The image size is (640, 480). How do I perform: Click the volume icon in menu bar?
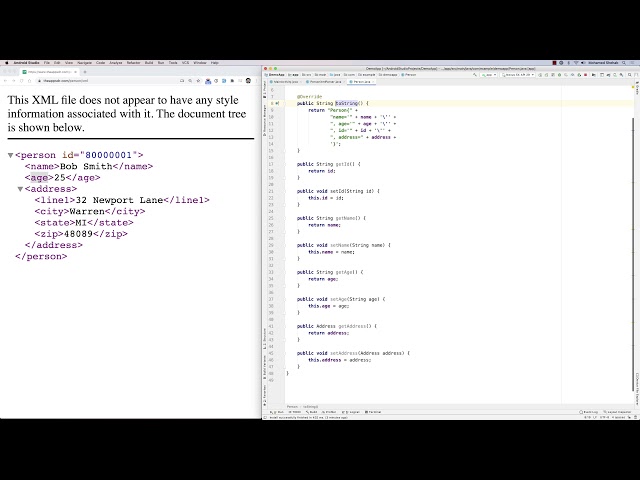583,63
